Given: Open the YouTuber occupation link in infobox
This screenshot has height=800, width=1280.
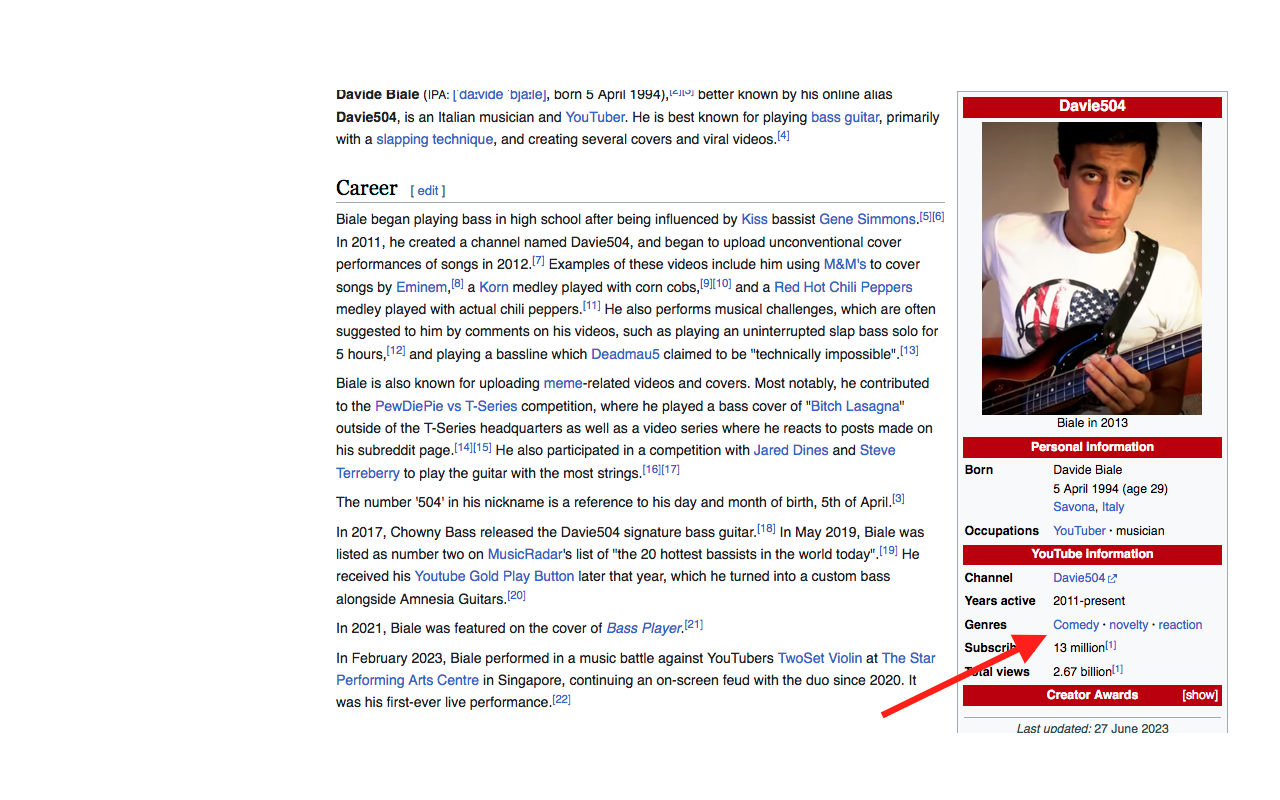Looking at the screenshot, I should point(1079,531).
